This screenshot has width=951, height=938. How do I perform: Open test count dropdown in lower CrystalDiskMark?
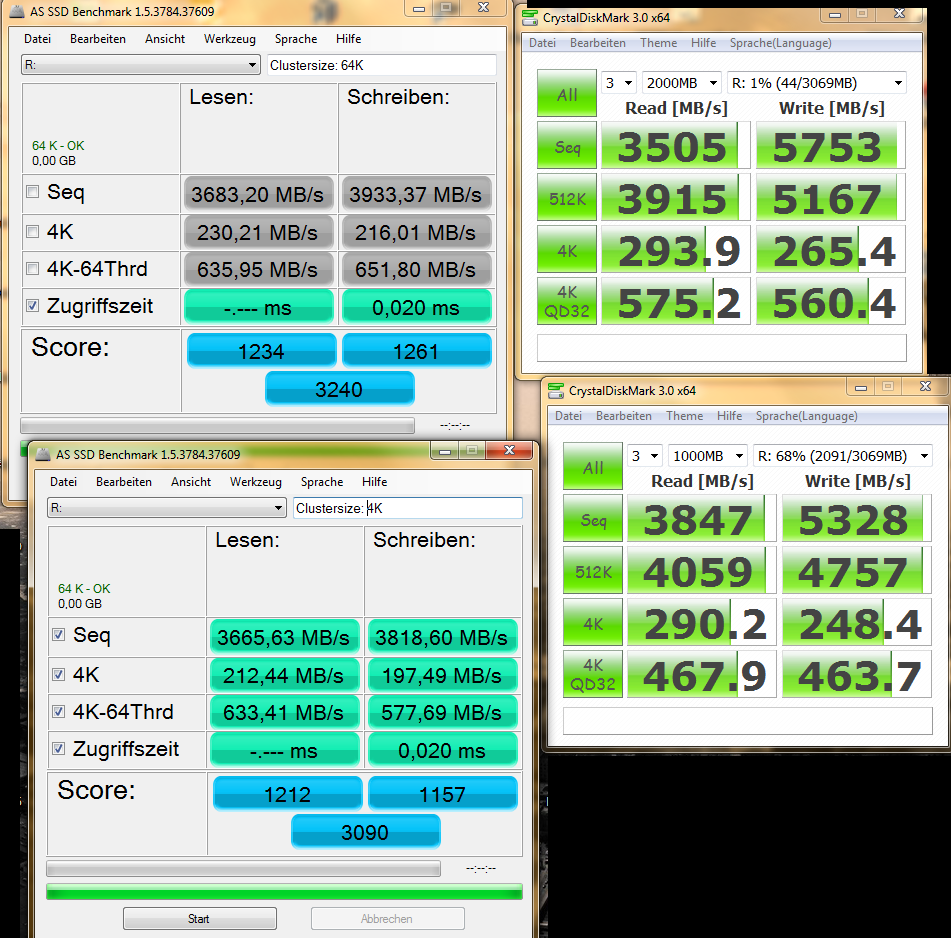tap(644, 456)
